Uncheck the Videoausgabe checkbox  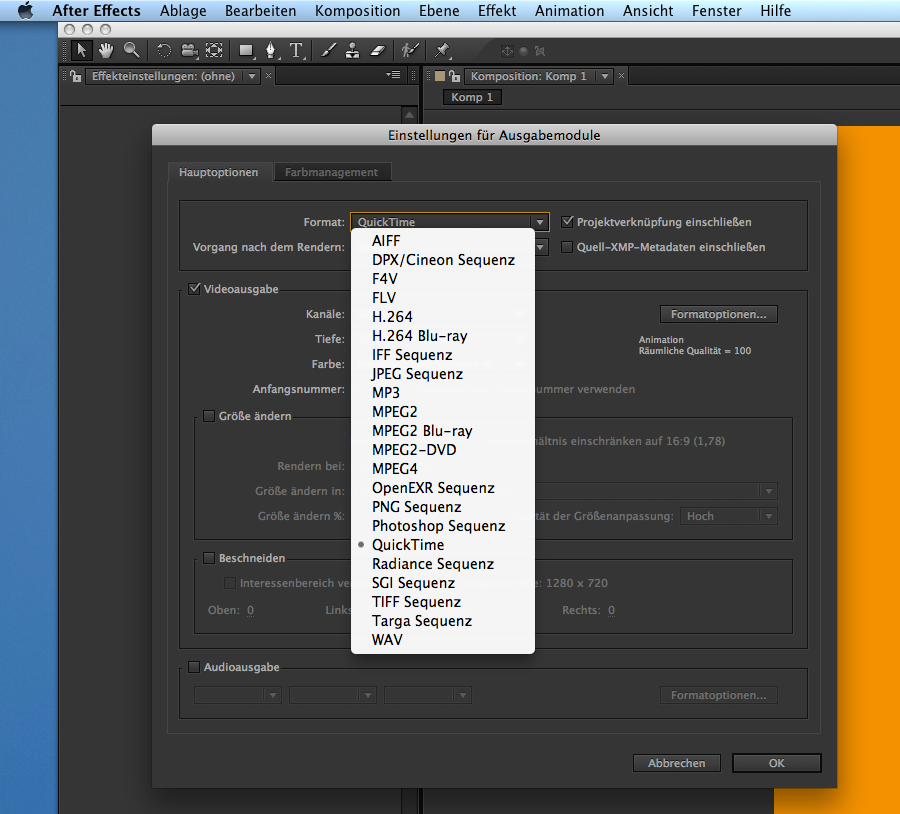point(194,289)
